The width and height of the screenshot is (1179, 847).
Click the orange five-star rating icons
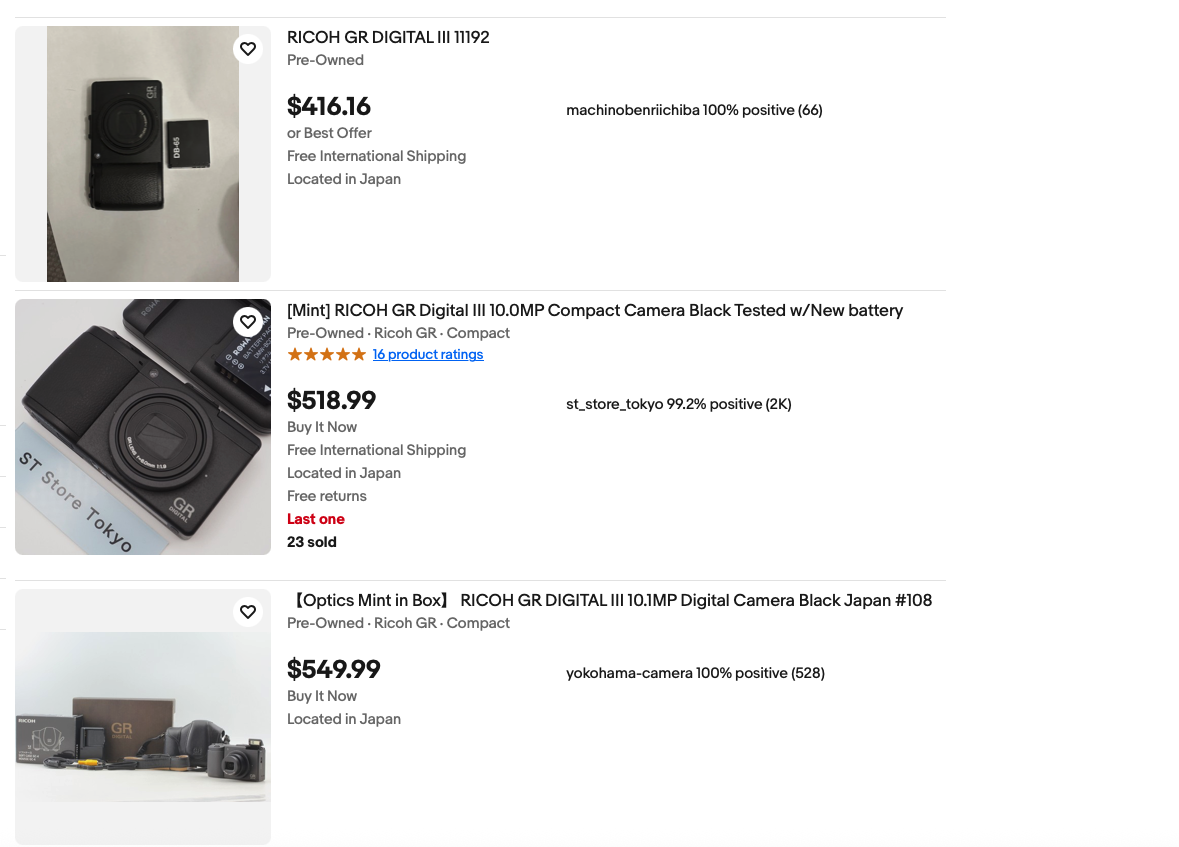click(327, 355)
